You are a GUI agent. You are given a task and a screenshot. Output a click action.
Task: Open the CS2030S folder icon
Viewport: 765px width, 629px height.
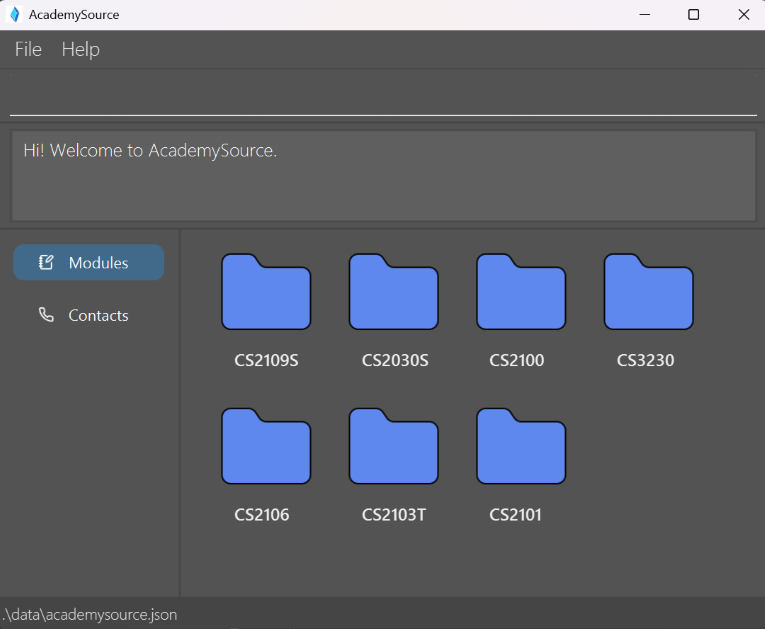click(x=393, y=292)
